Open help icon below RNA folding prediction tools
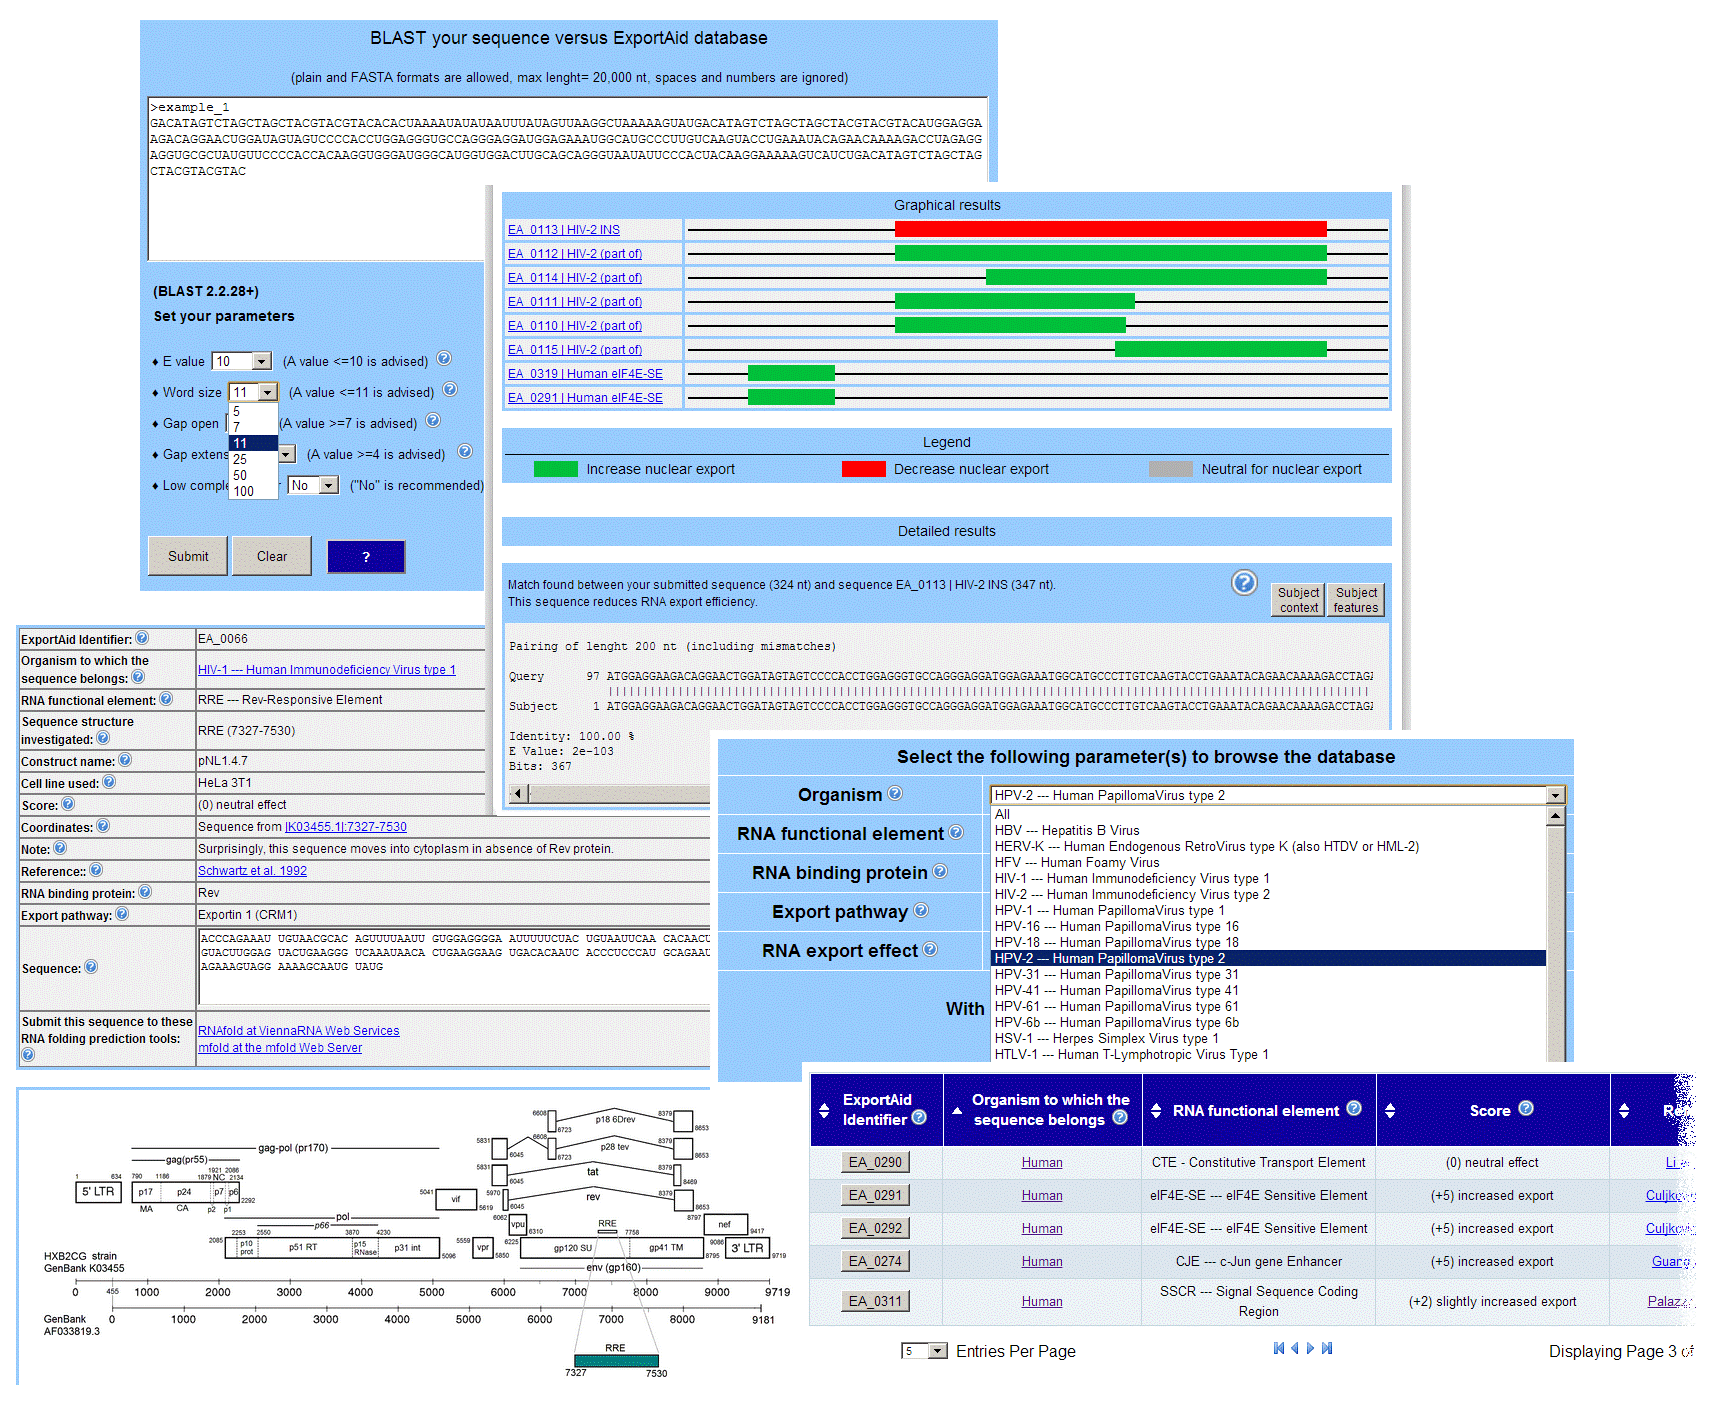The image size is (1719, 1404). pos(28,1055)
